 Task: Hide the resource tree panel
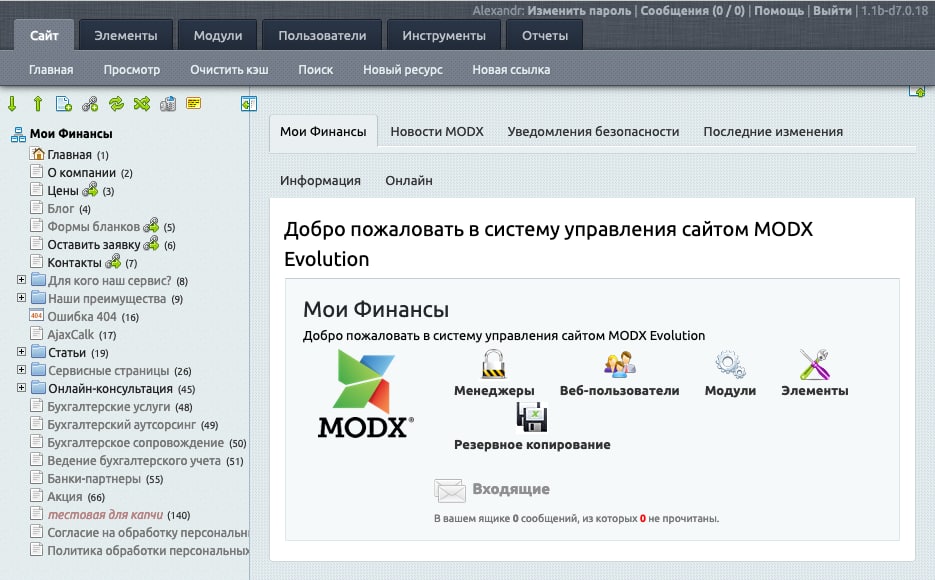coord(249,104)
